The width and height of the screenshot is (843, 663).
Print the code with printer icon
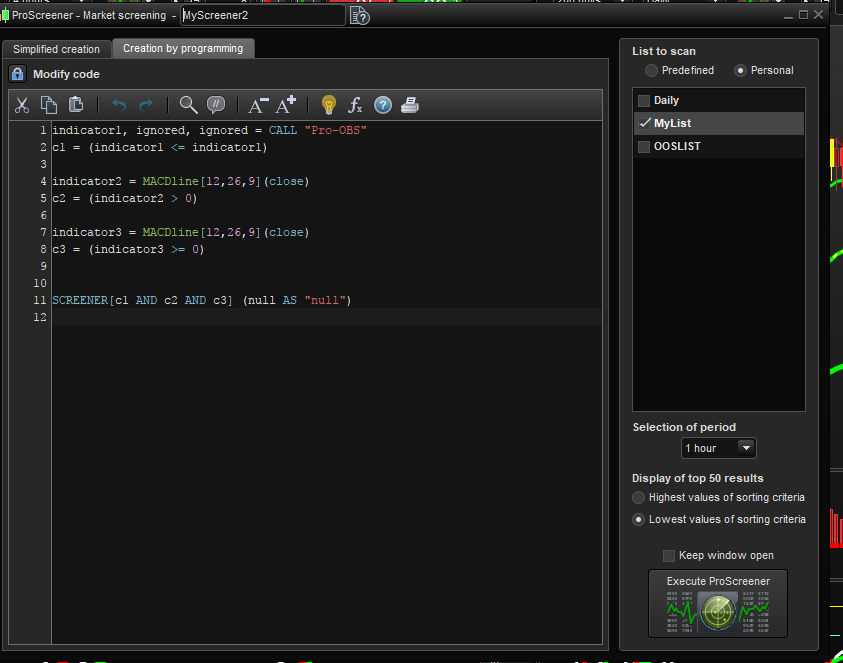(410, 105)
